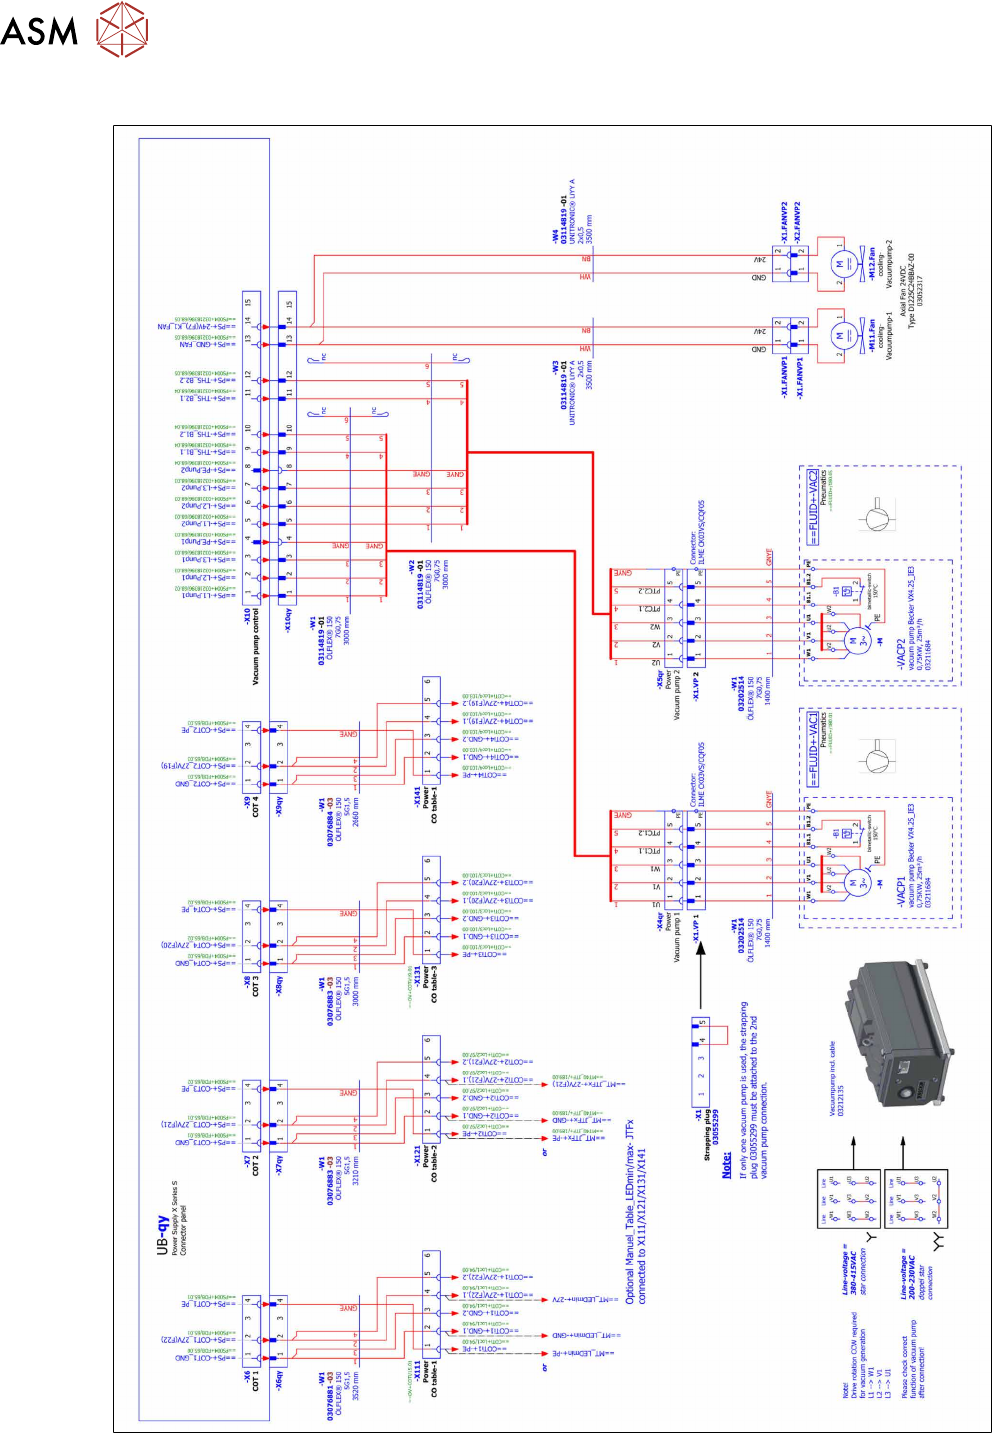The height and width of the screenshot is (1433, 992).
Task: Select pump symbol in FLUID+-VAC1 box
Action: point(877,760)
